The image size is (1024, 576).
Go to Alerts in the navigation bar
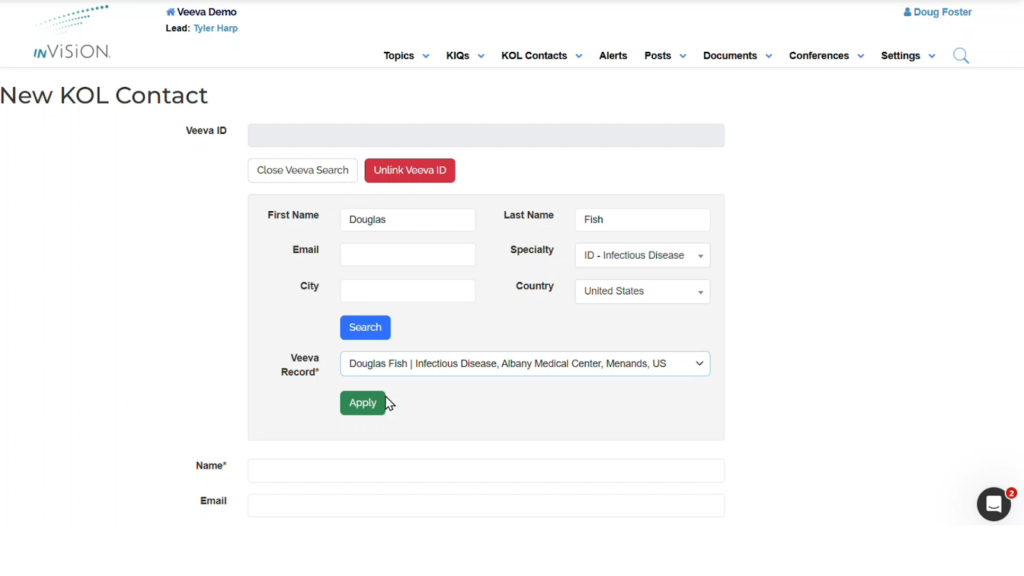click(x=613, y=56)
